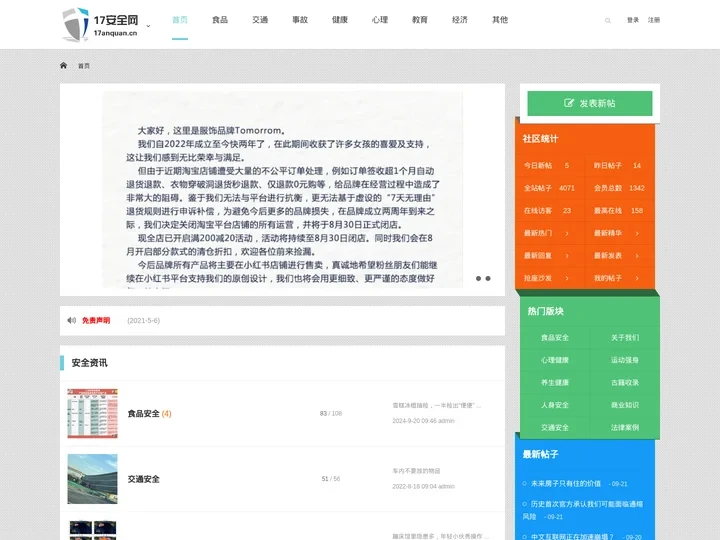The height and width of the screenshot is (540, 720).
Task: Expand the dropdown arrow beside the logo
Action: pos(148,26)
